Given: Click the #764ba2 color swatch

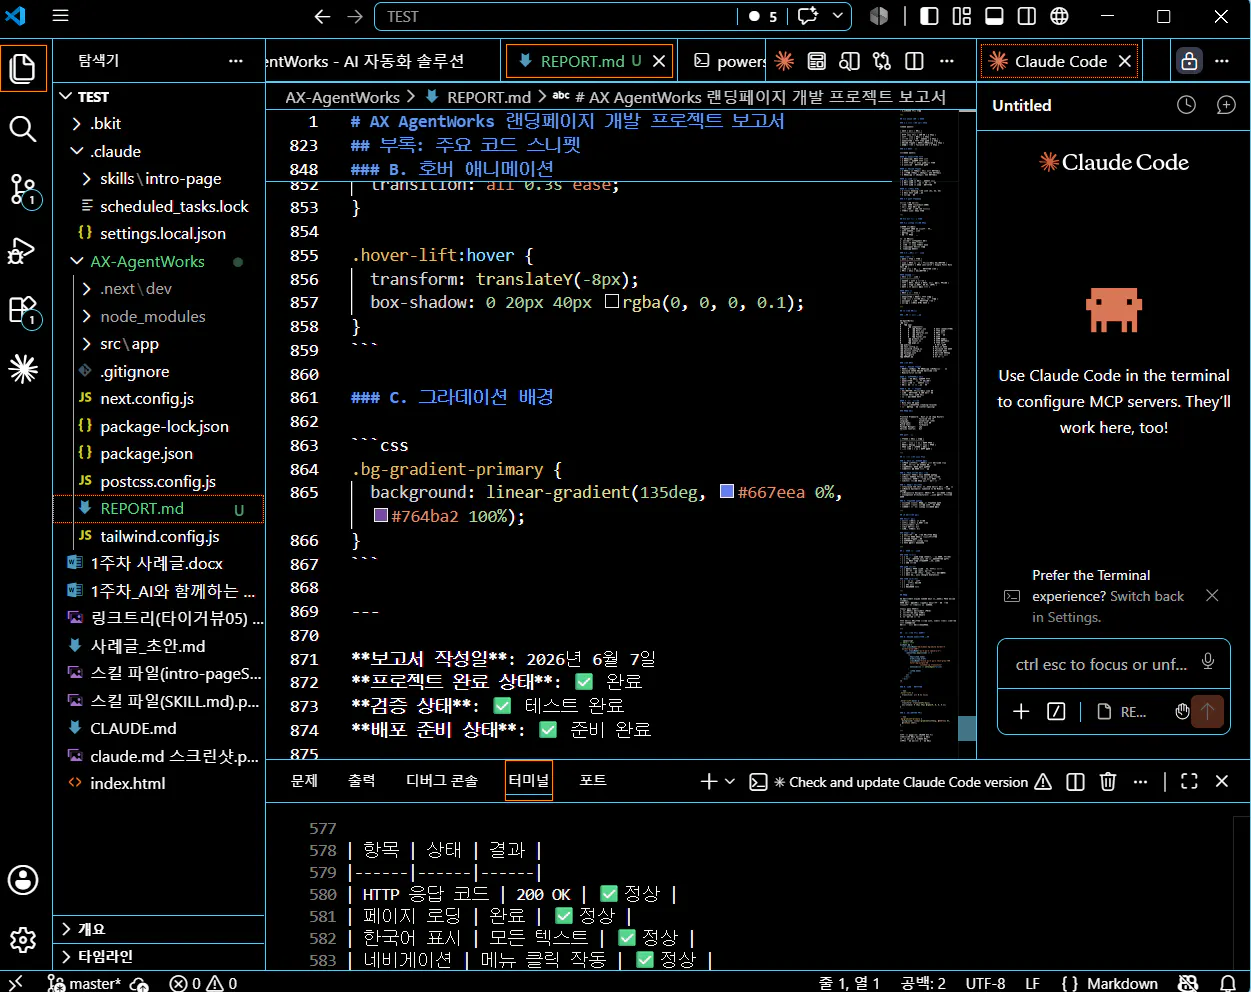Looking at the screenshot, I should tap(381, 516).
